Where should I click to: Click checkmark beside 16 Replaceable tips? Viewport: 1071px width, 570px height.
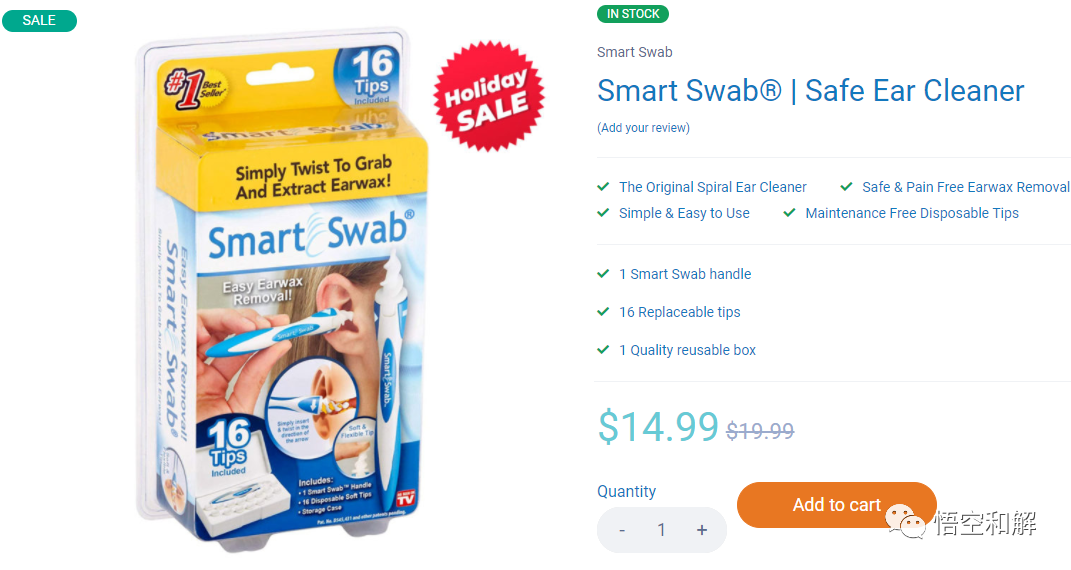pos(603,312)
